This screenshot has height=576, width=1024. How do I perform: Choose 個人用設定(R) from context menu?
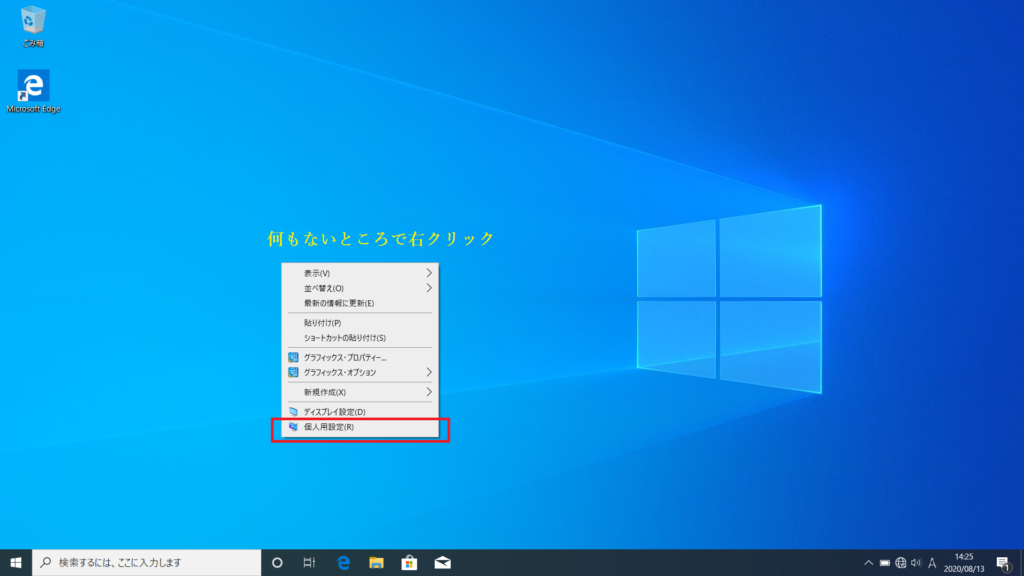click(x=360, y=427)
